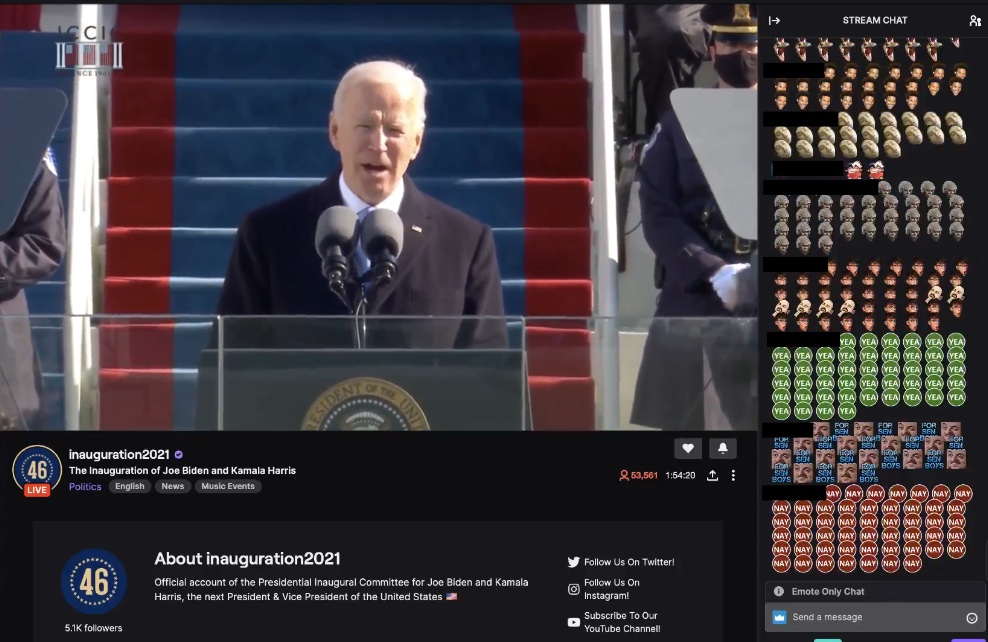Click the About inauguration2021 heading
This screenshot has height=642, width=988.
247,558
